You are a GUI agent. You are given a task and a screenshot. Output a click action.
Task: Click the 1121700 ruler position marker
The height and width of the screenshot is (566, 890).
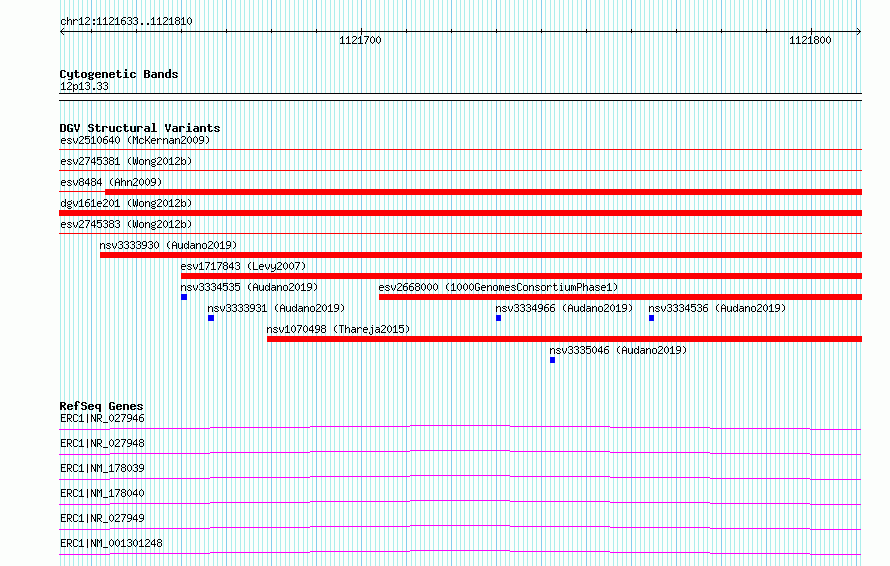(x=360, y=40)
